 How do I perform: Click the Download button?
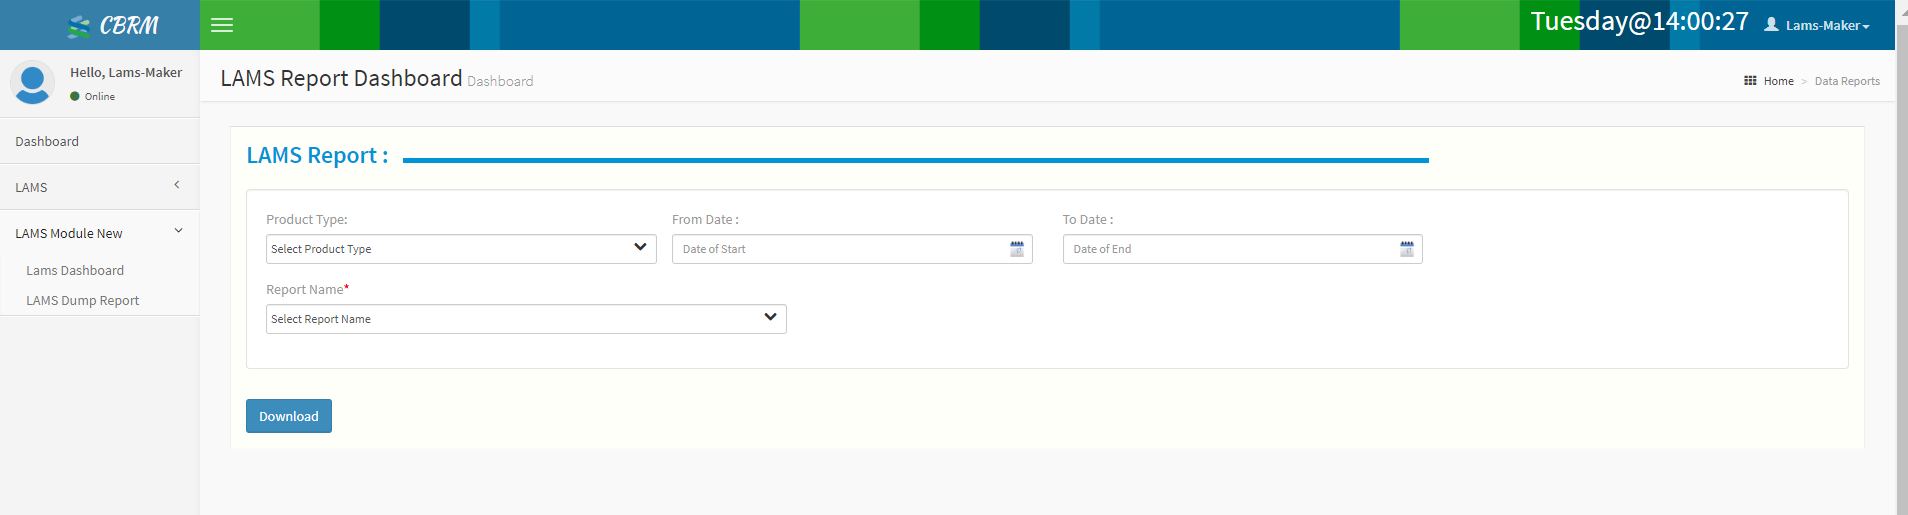tap(289, 416)
